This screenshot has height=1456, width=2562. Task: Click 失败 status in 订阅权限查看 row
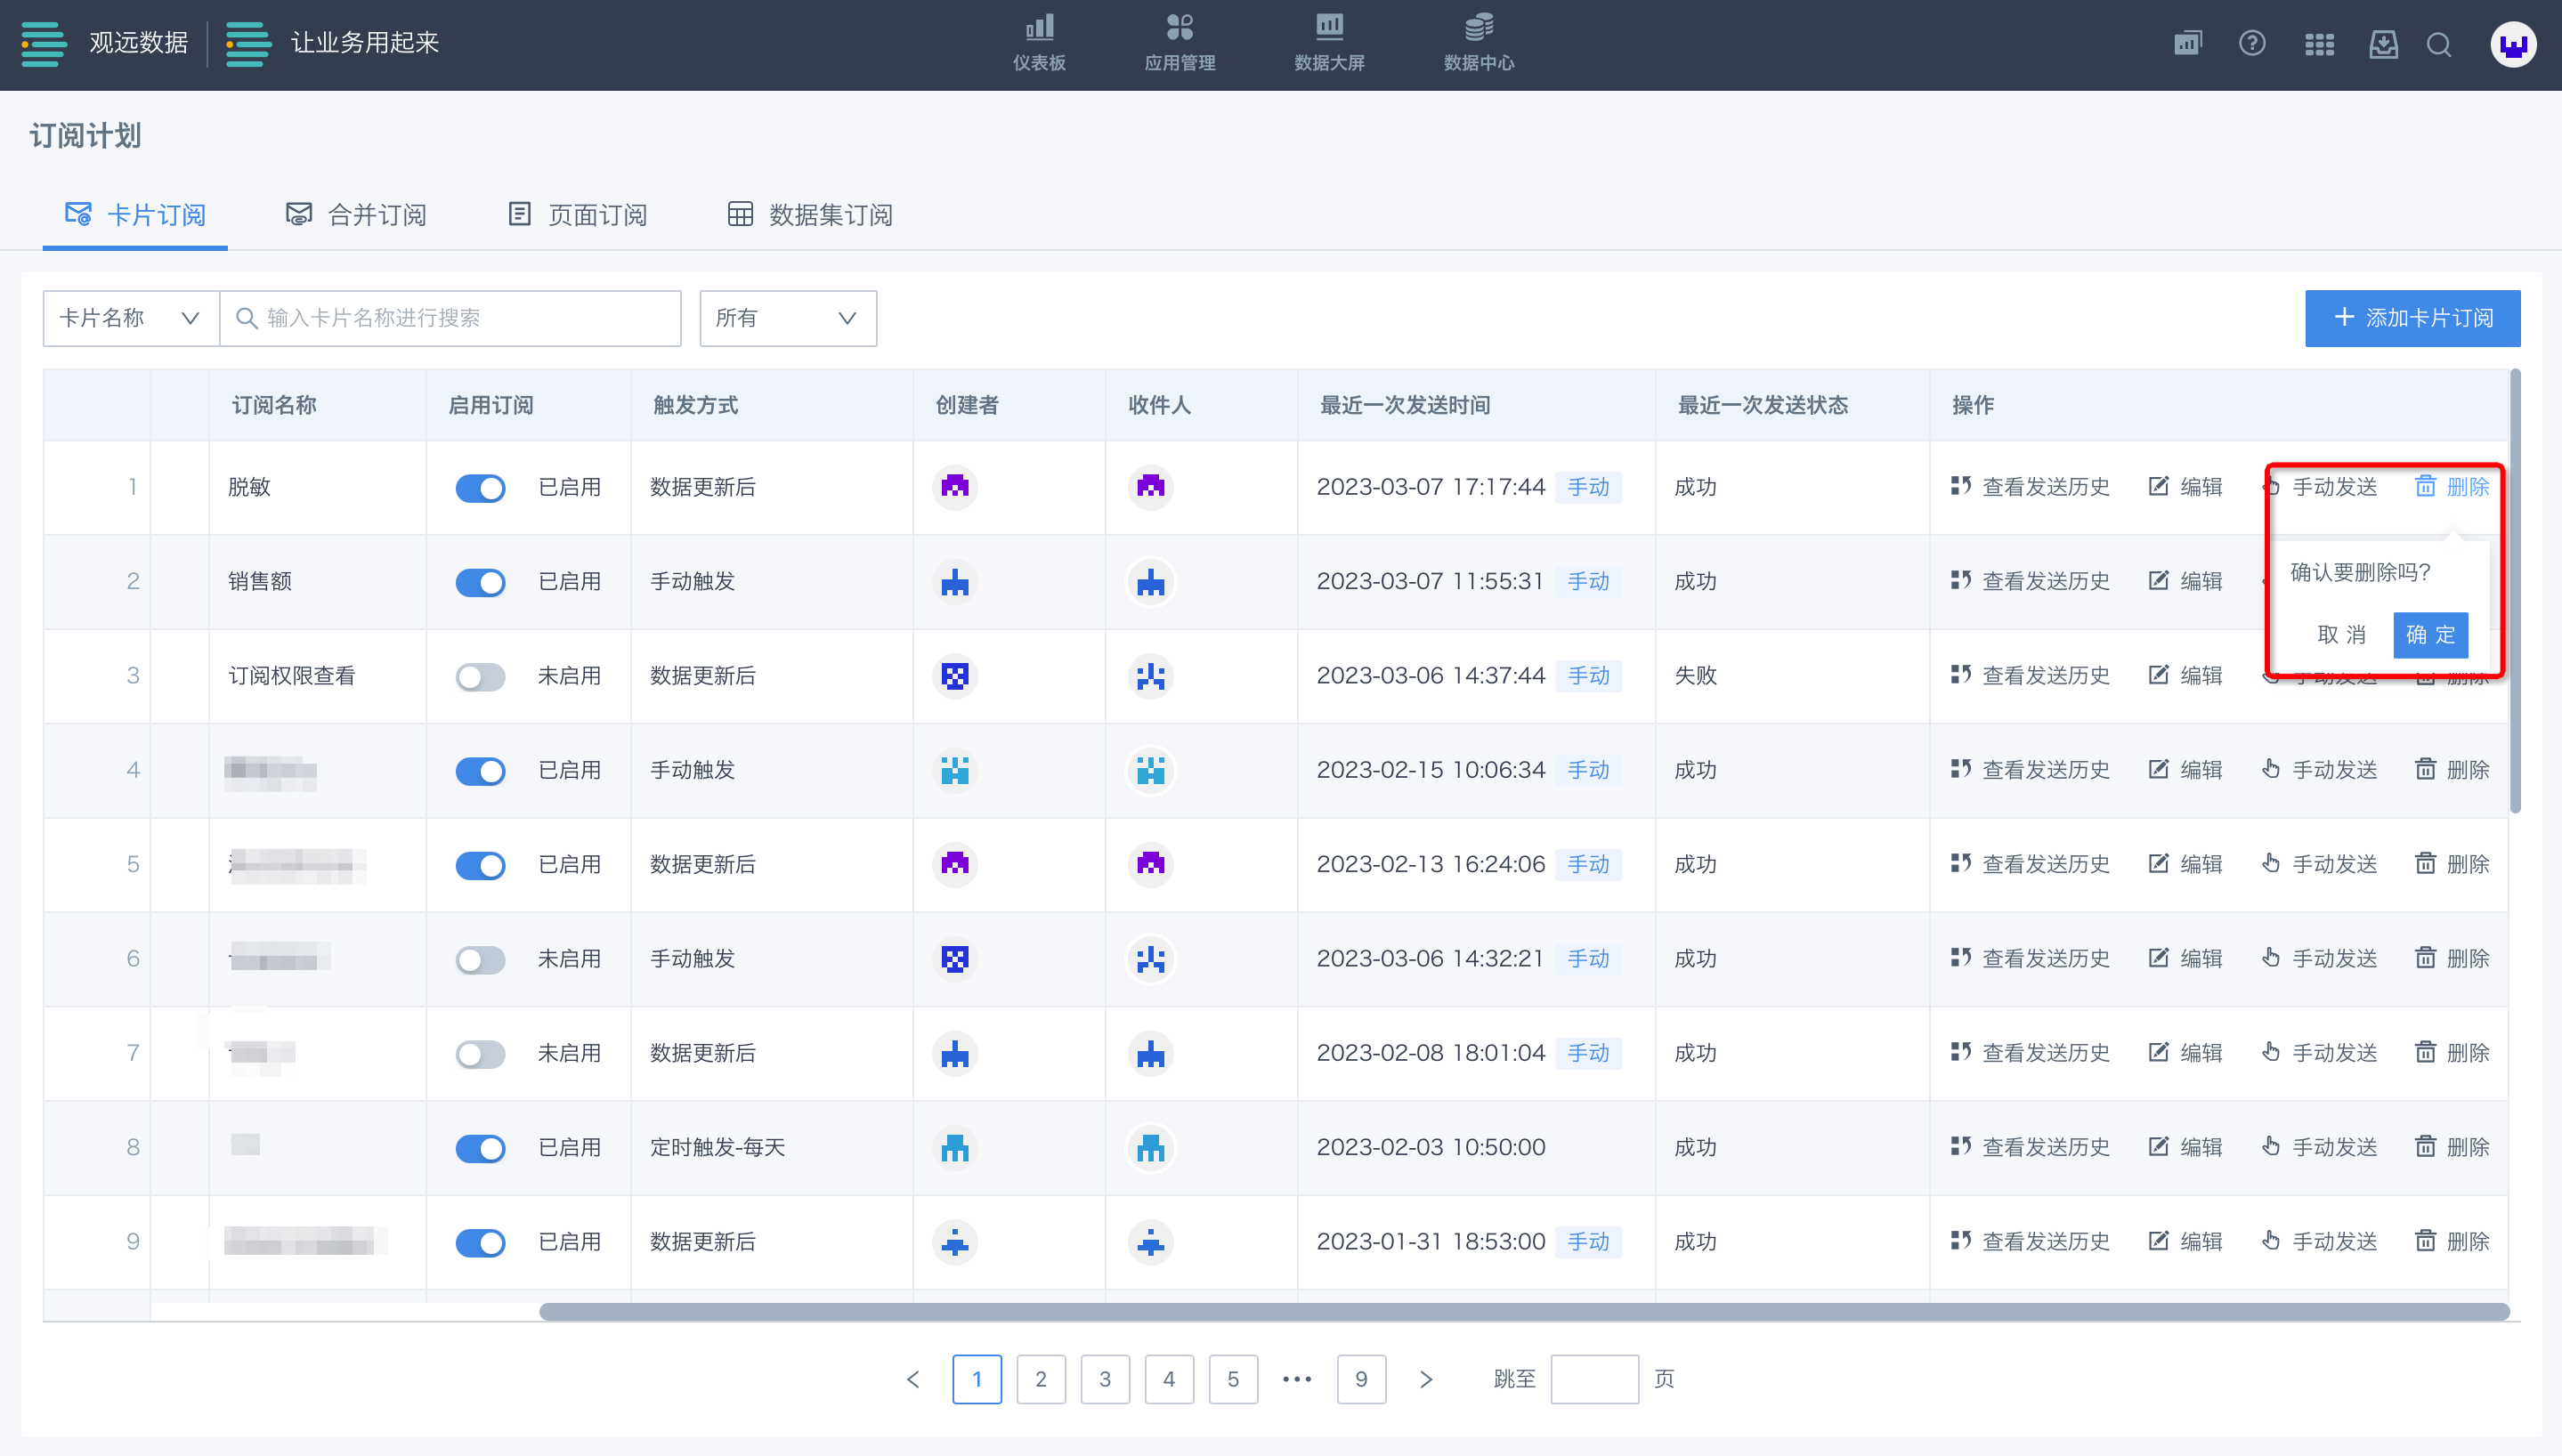pyautogui.click(x=1695, y=675)
